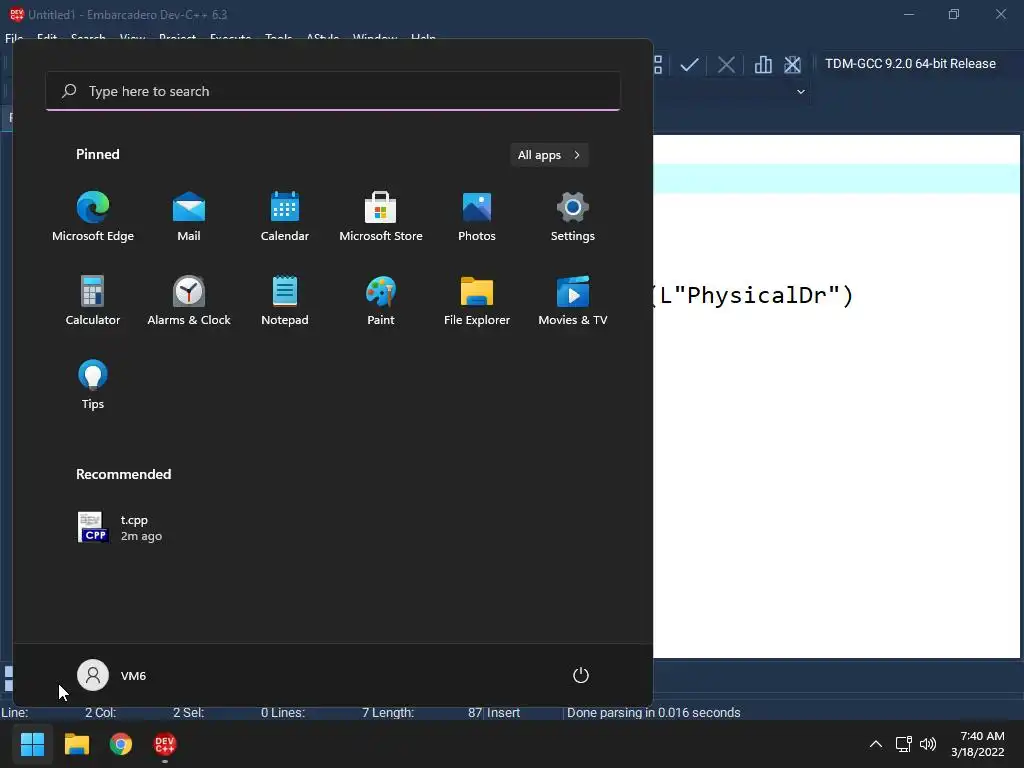
Task: Click the Insert mode indicator in status bar
Action: pos(503,712)
